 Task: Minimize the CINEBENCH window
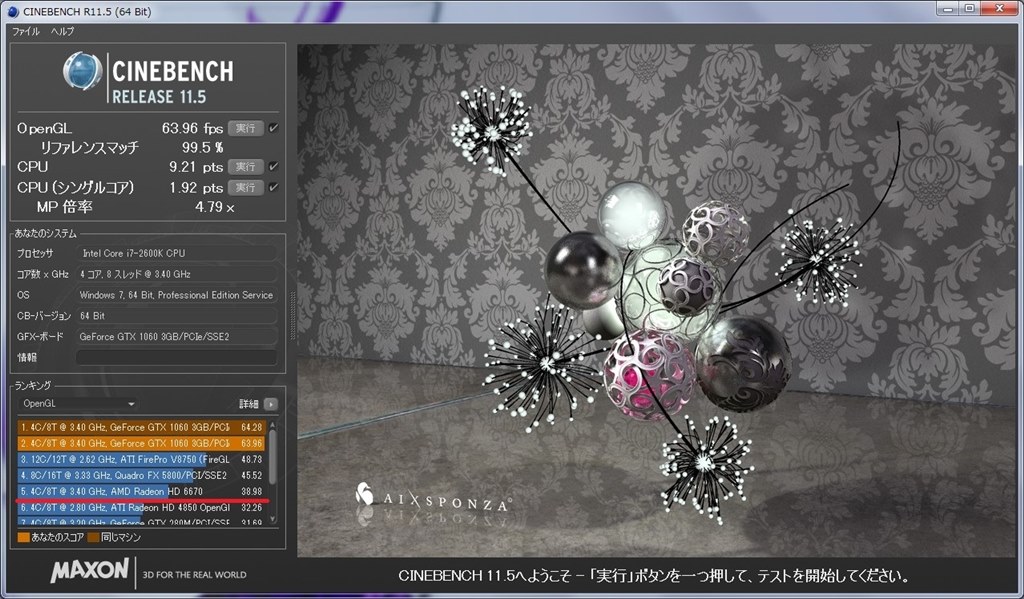pyautogui.click(x=948, y=8)
